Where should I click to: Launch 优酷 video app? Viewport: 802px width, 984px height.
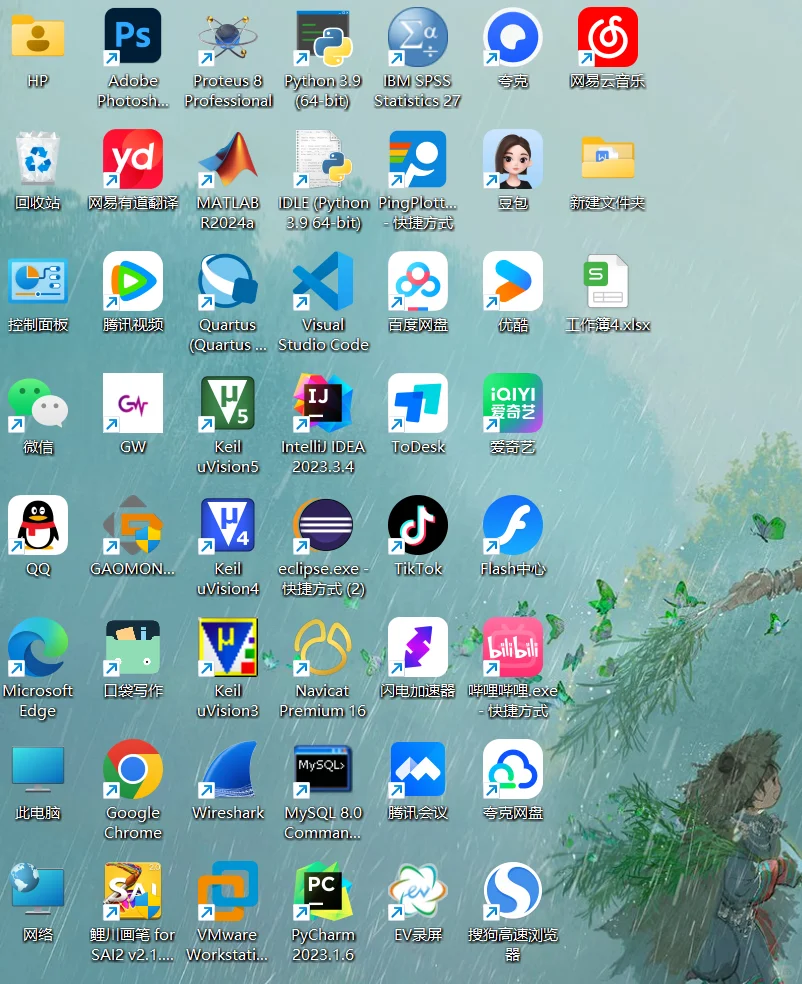[x=513, y=281]
